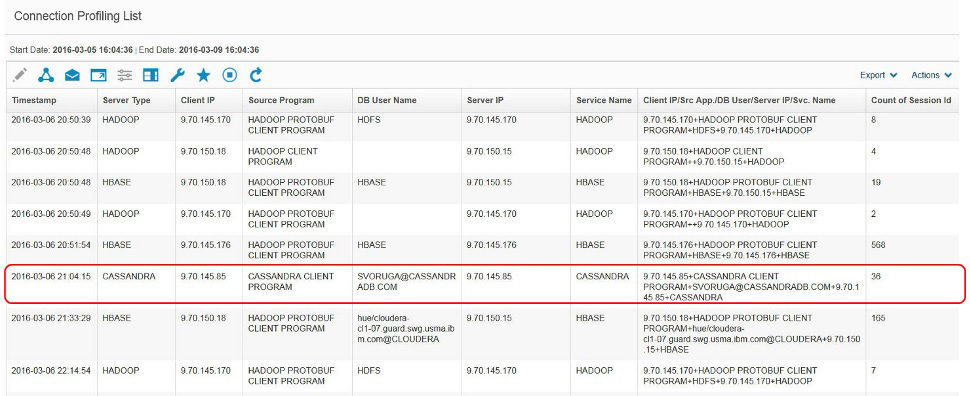Image resolution: width=970 pixels, height=396 pixels.
Task: Select timestamp 2016-03-06 20:51:54 cell
Action: click(x=51, y=245)
